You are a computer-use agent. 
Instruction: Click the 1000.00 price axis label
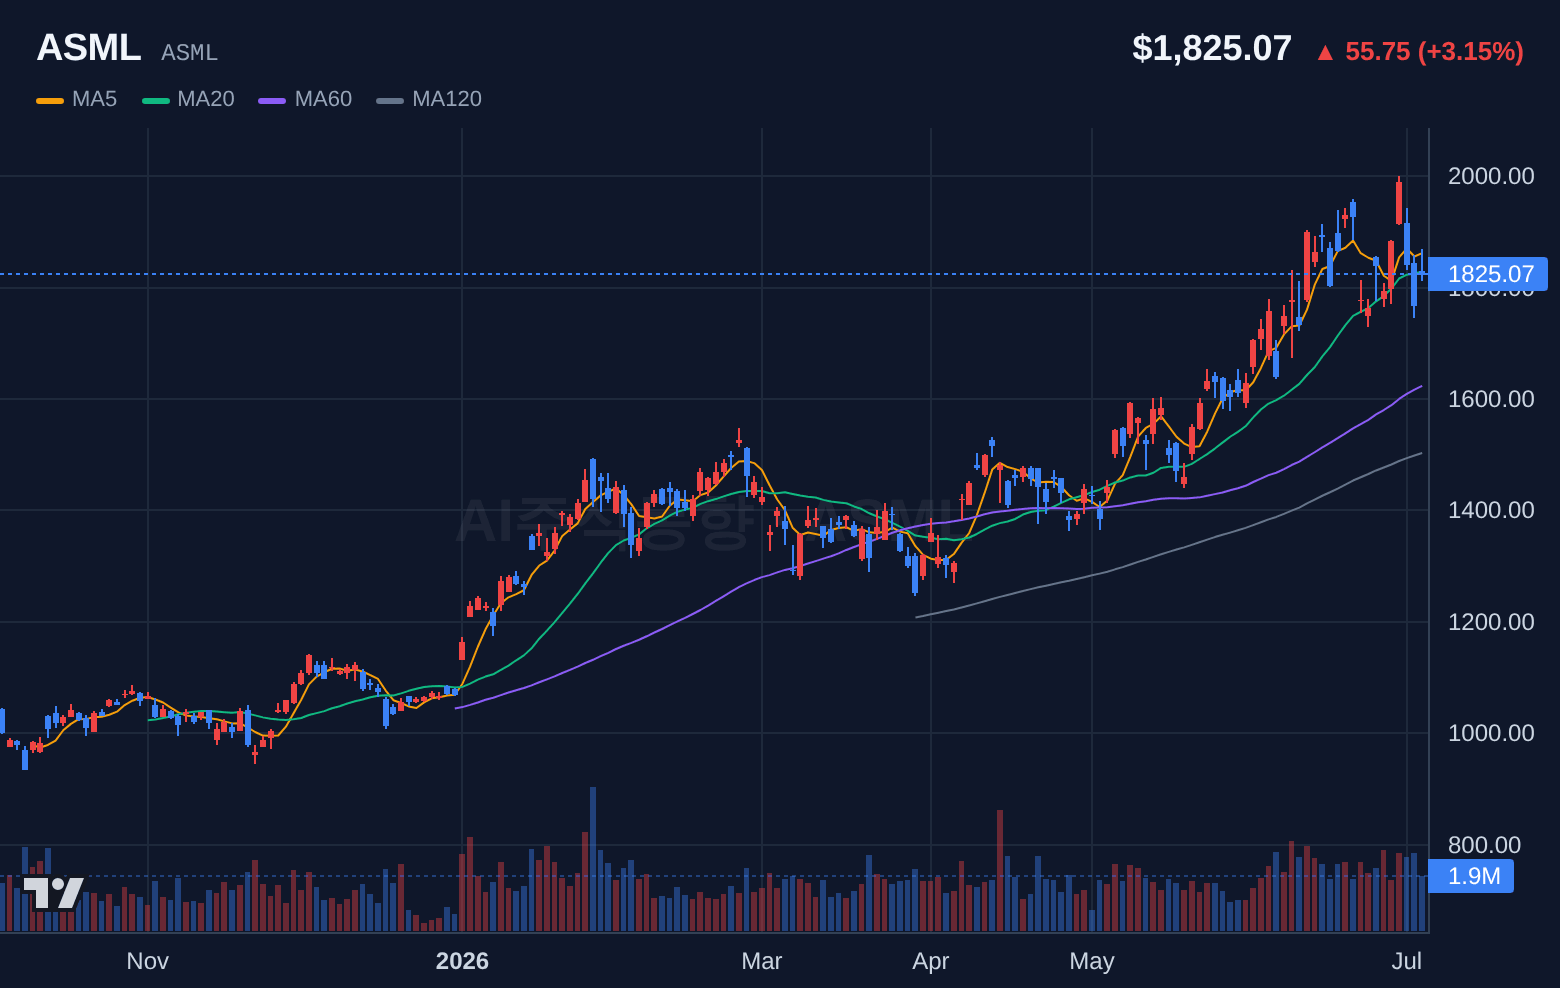[1491, 733]
